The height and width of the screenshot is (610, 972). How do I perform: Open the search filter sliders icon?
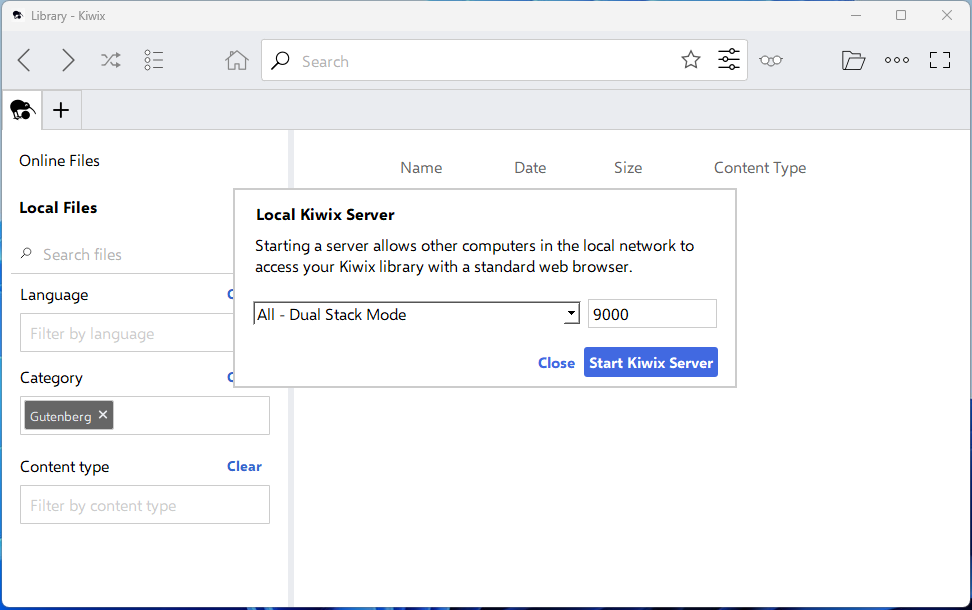(x=728, y=60)
